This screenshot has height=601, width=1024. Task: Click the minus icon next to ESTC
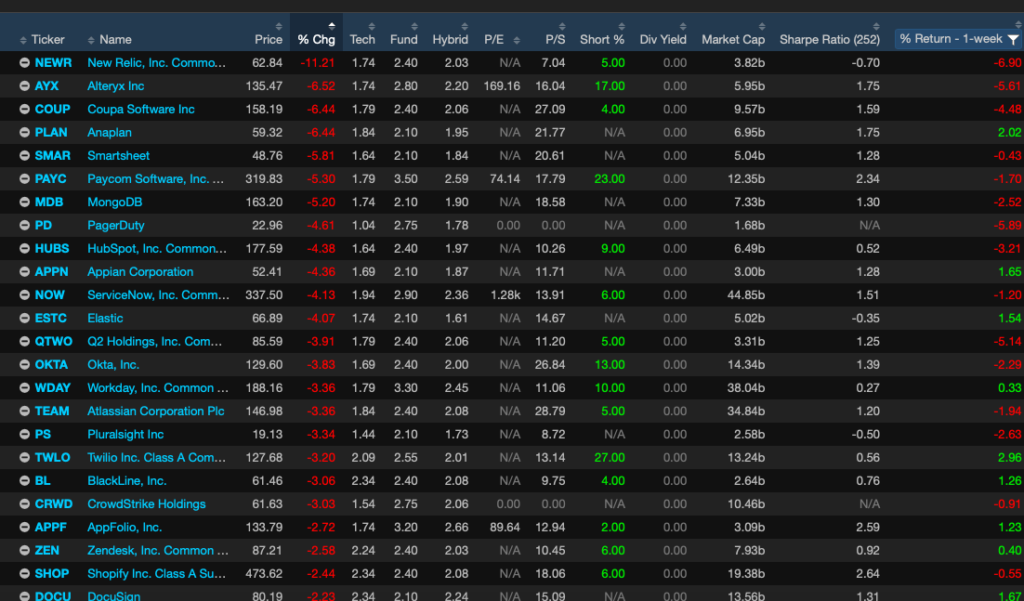24,318
